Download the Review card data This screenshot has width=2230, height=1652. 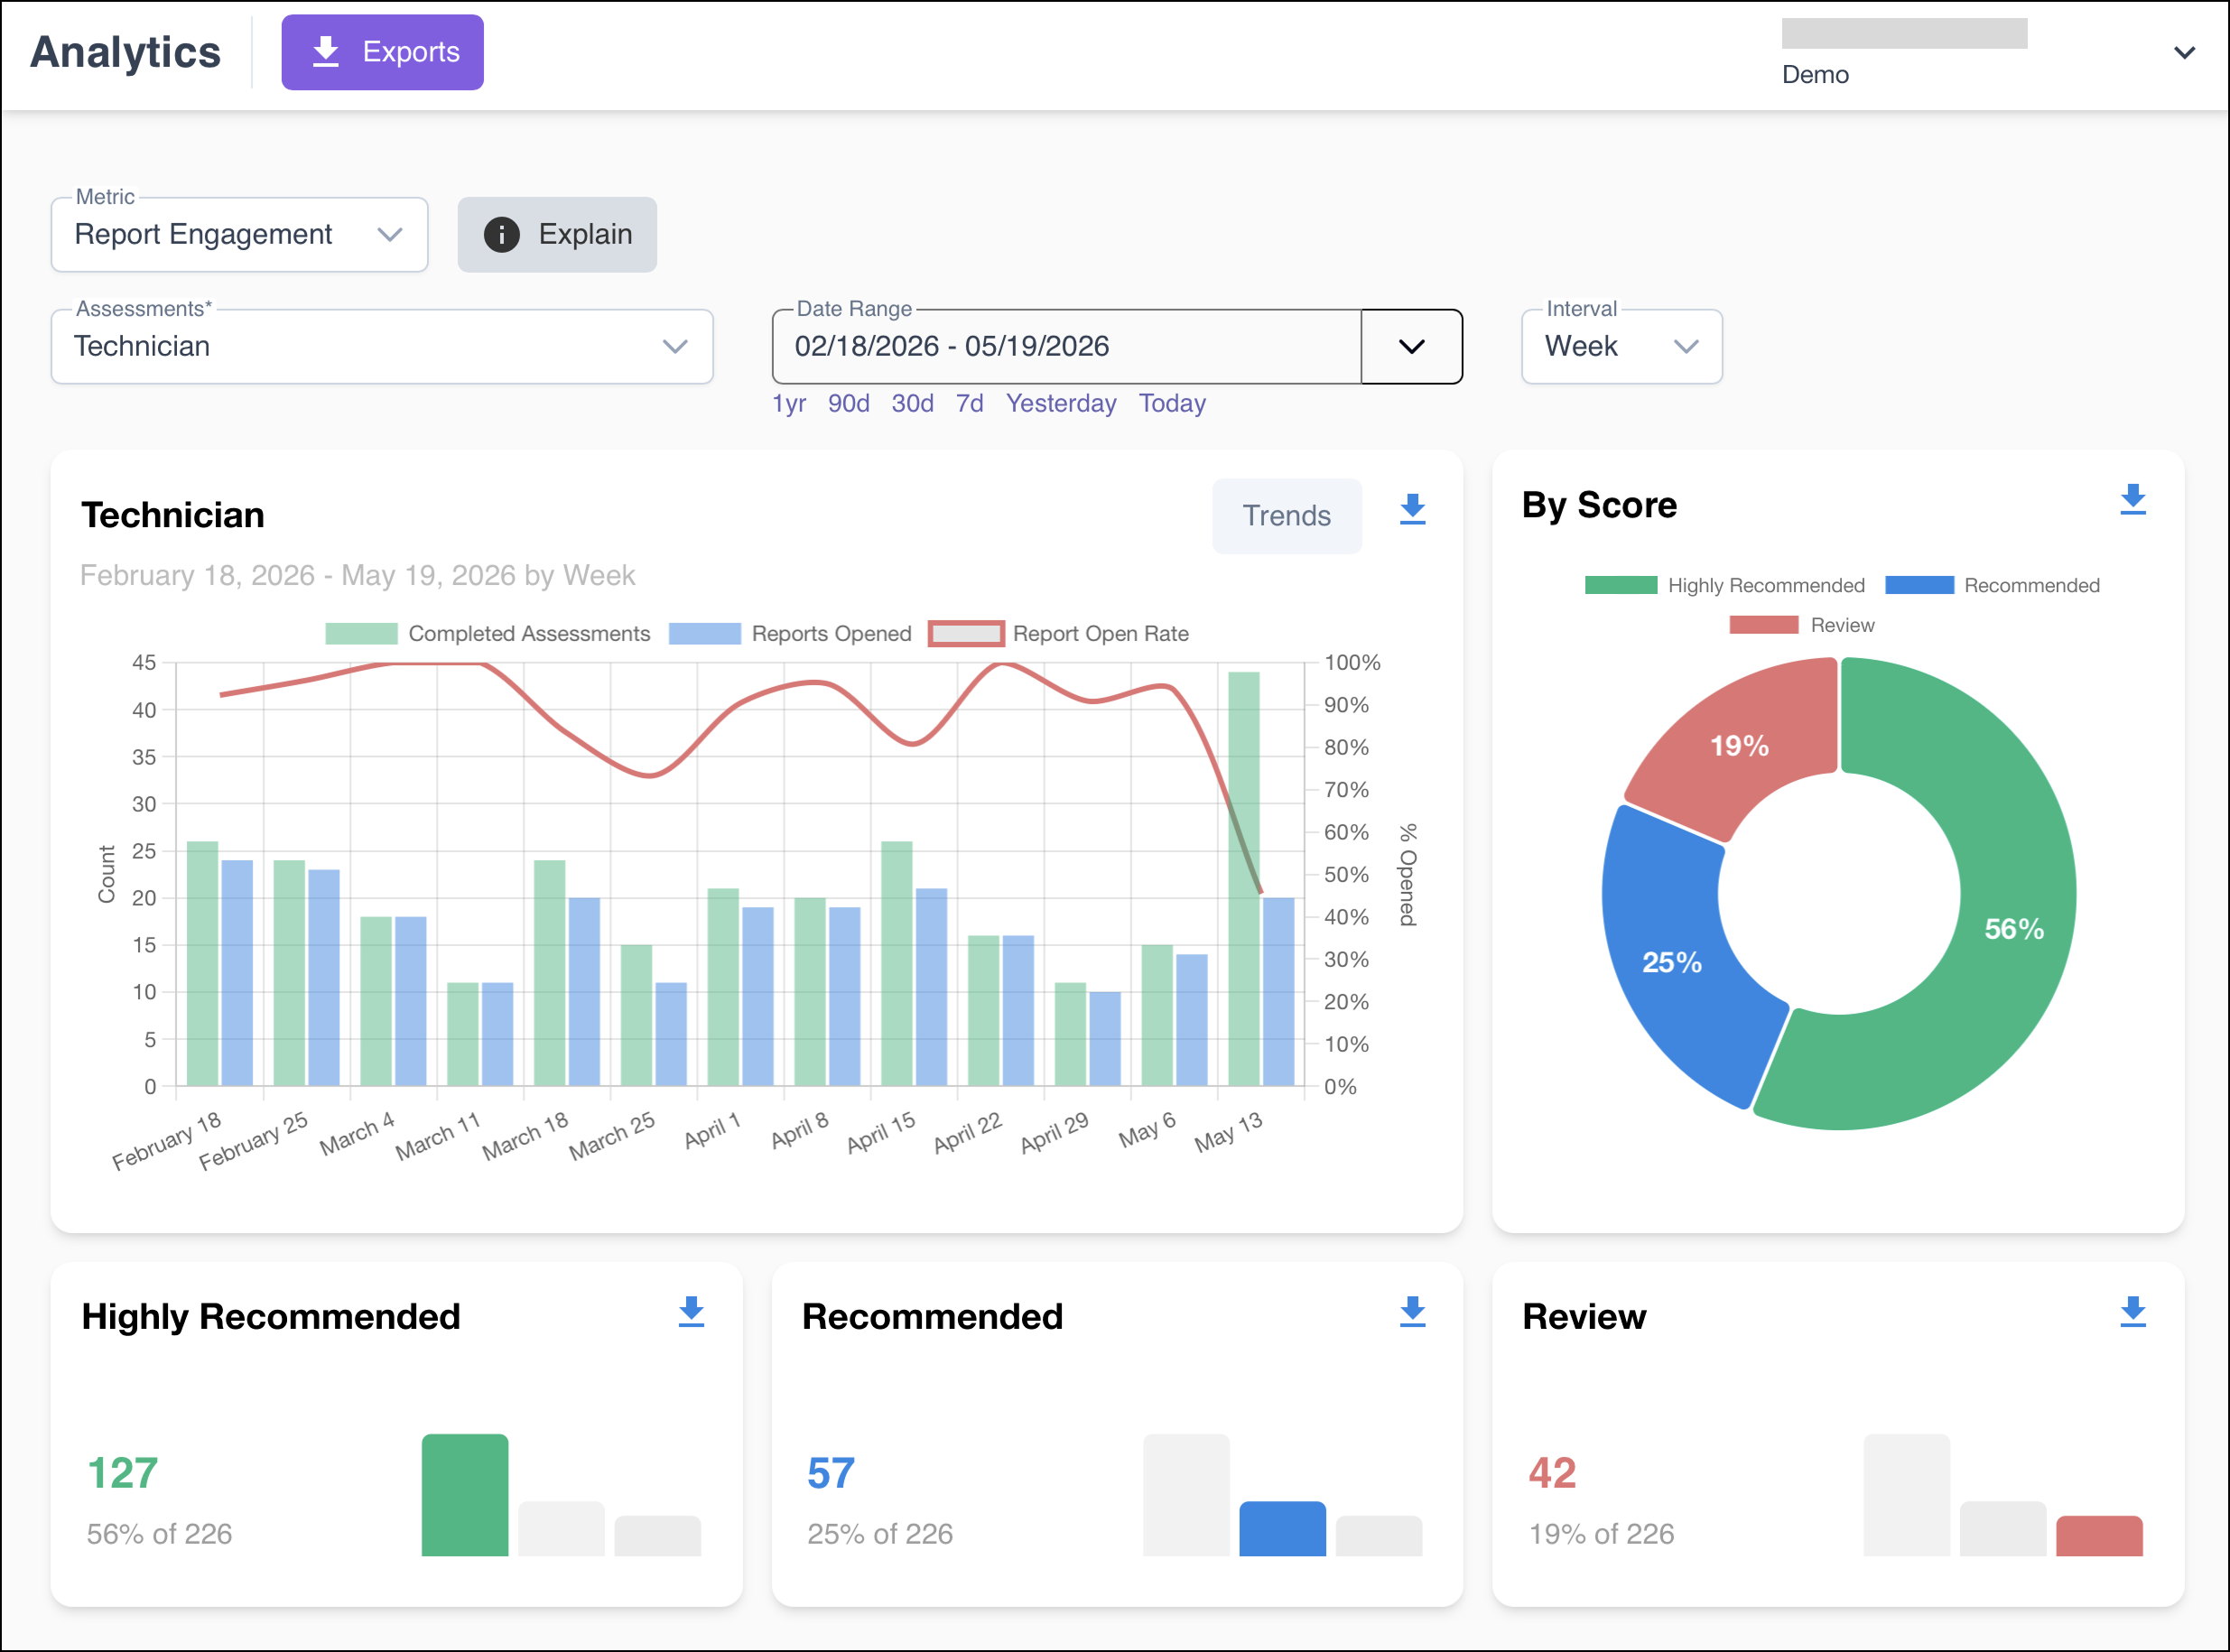pyautogui.click(x=2133, y=1312)
